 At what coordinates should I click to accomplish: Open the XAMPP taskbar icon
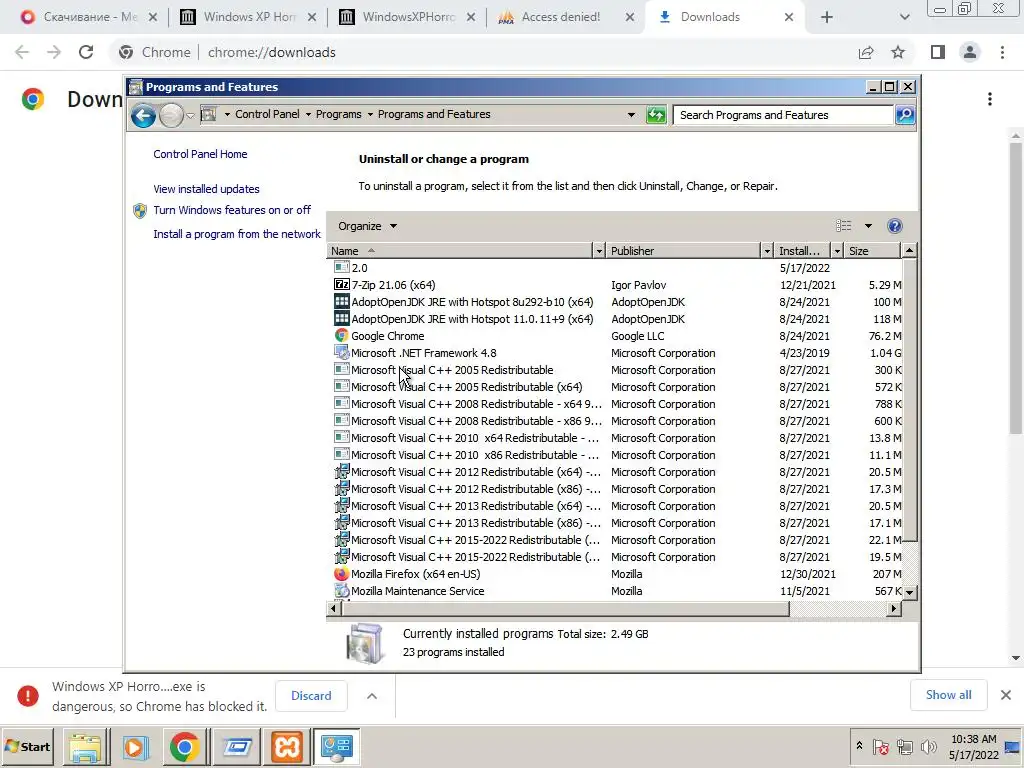tap(287, 747)
